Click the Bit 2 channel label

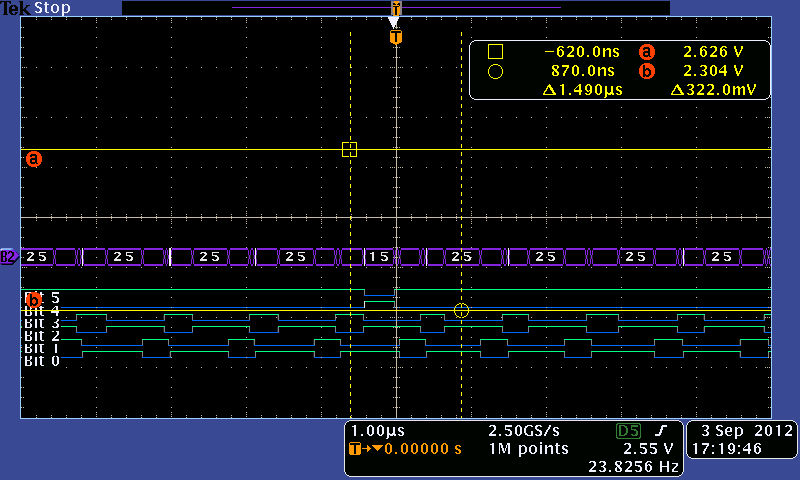coord(42,336)
